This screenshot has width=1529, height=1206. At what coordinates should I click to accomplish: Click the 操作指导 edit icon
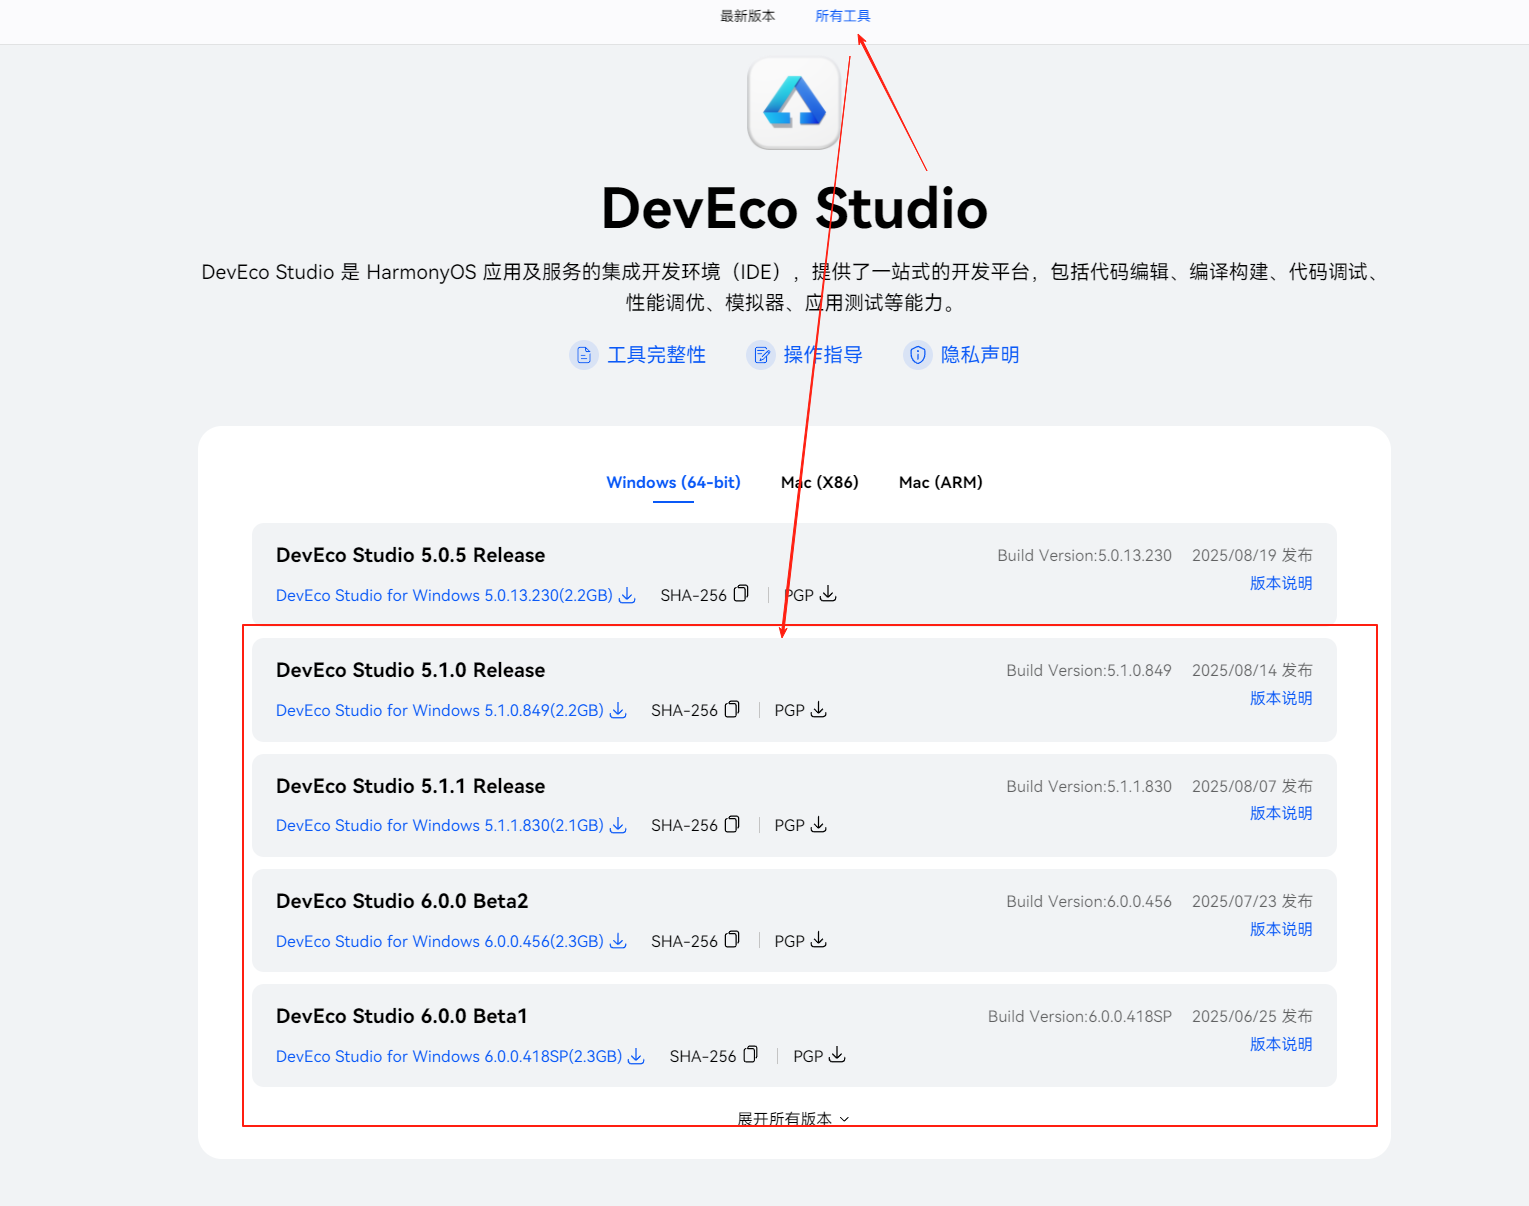click(762, 355)
